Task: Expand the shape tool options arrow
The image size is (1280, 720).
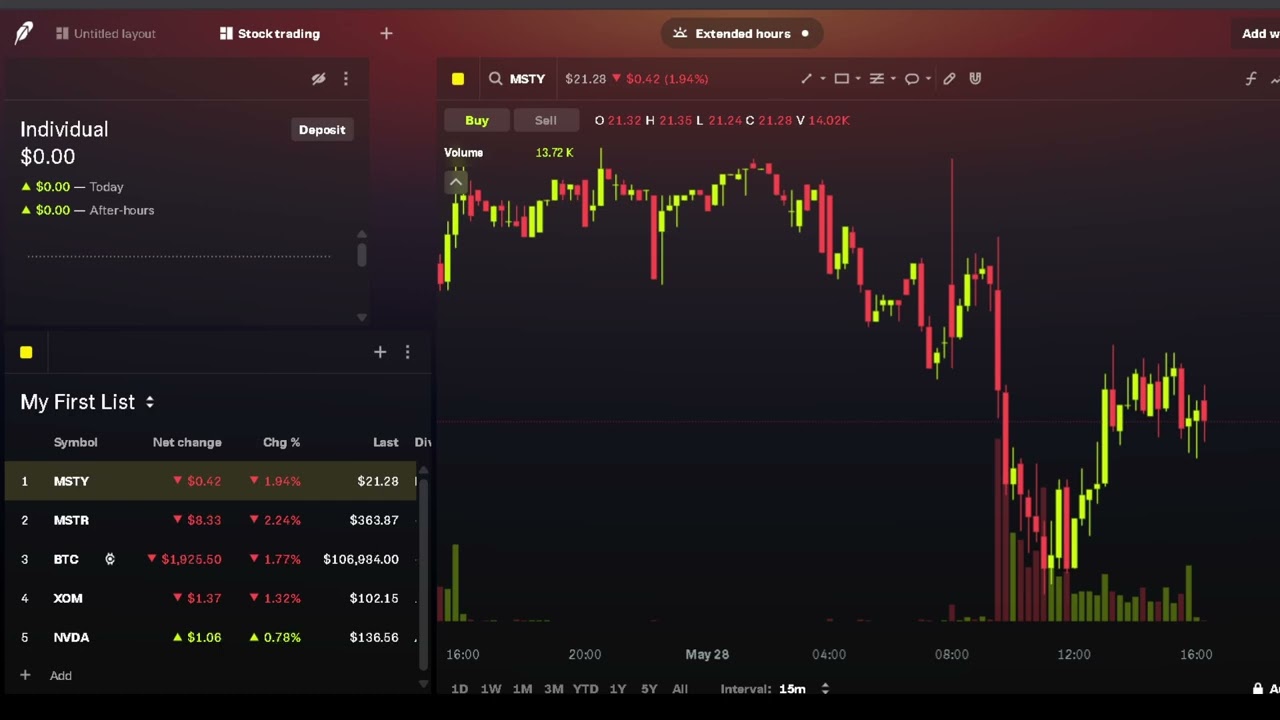Action: pos(858,79)
